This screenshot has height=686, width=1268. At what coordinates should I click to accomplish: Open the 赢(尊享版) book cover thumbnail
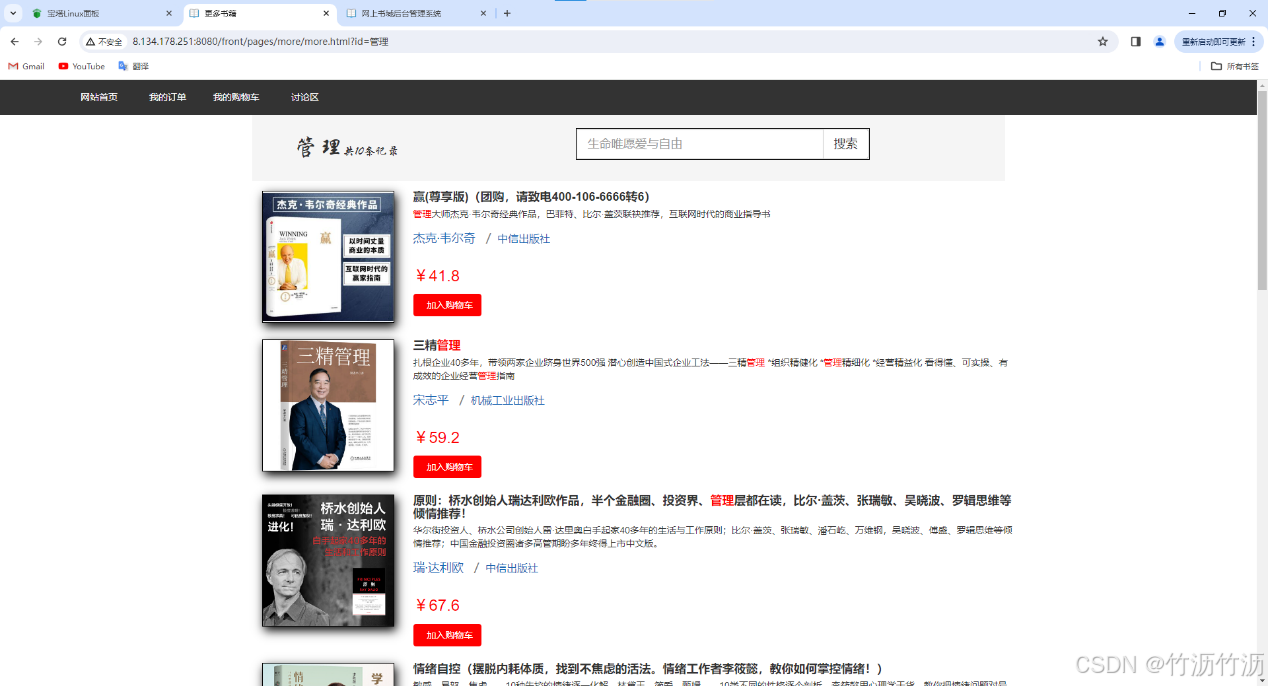point(328,257)
